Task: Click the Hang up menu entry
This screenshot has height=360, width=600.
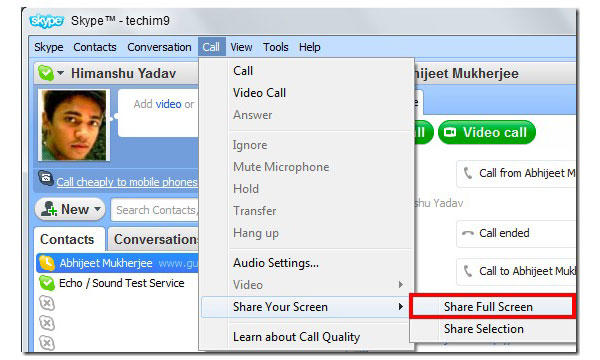Action: pyautogui.click(x=306, y=233)
